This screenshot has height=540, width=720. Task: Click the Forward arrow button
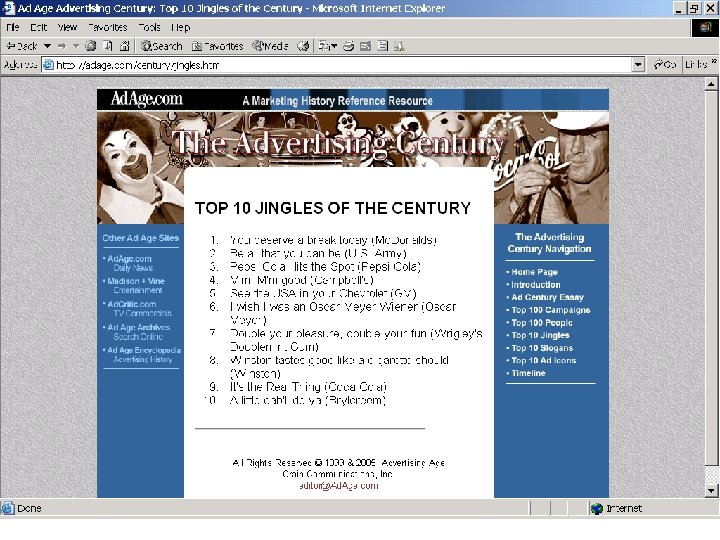coord(62,46)
